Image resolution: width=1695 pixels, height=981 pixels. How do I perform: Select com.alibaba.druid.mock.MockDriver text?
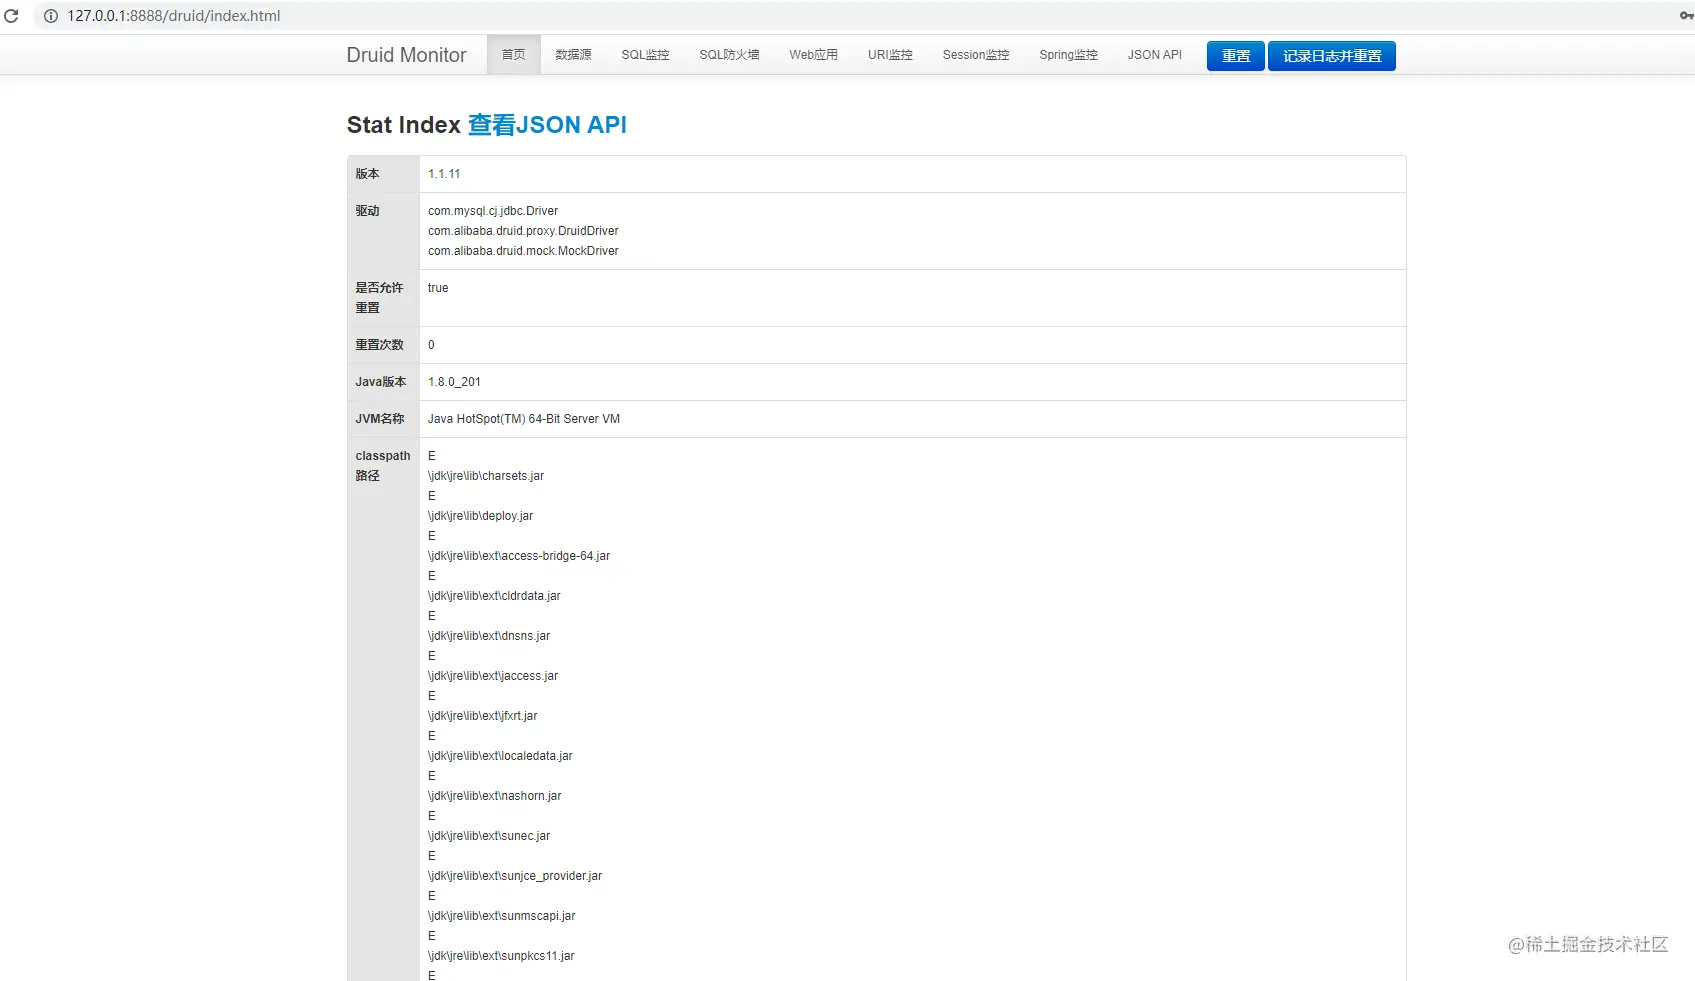[523, 251]
